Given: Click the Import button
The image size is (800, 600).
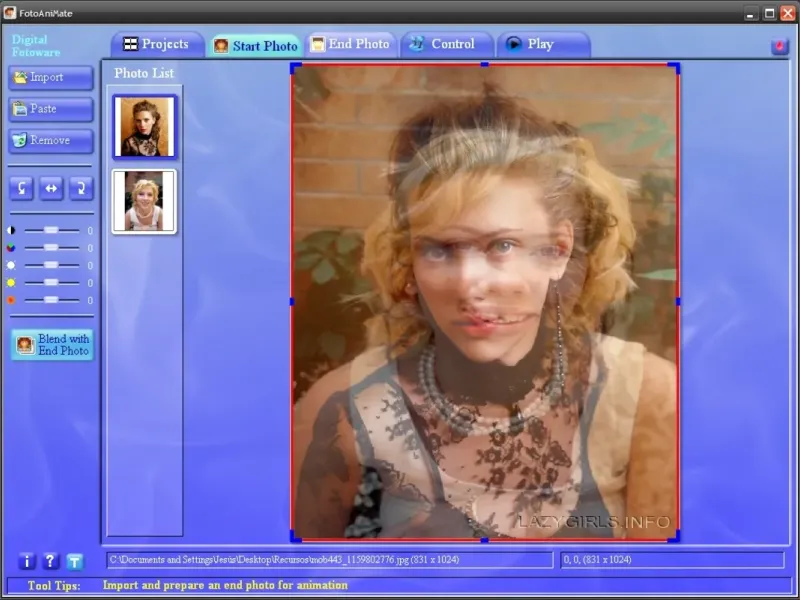Looking at the screenshot, I should click(51, 78).
